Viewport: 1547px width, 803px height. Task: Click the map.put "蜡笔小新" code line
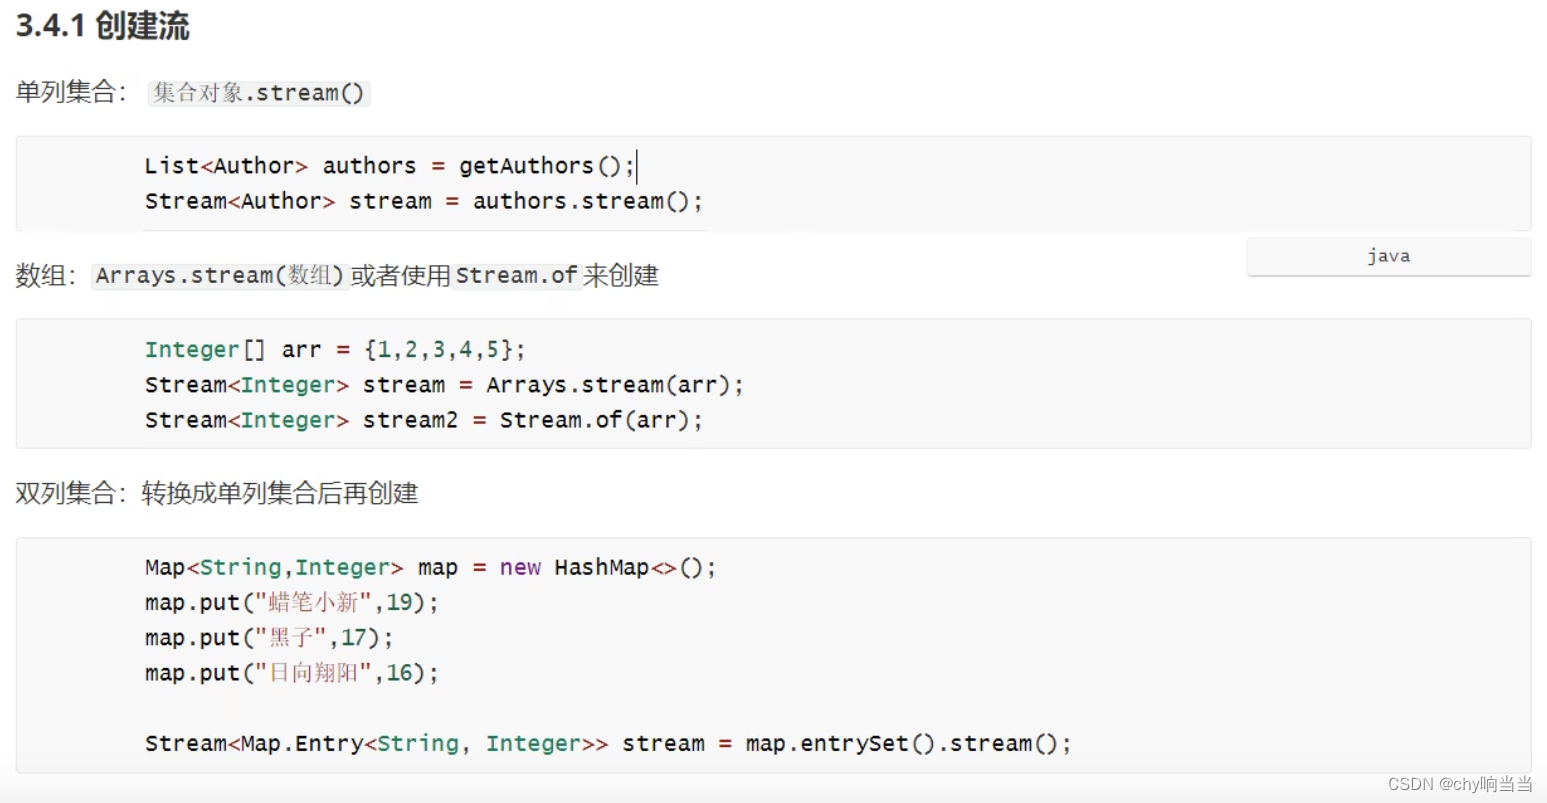pos(291,602)
